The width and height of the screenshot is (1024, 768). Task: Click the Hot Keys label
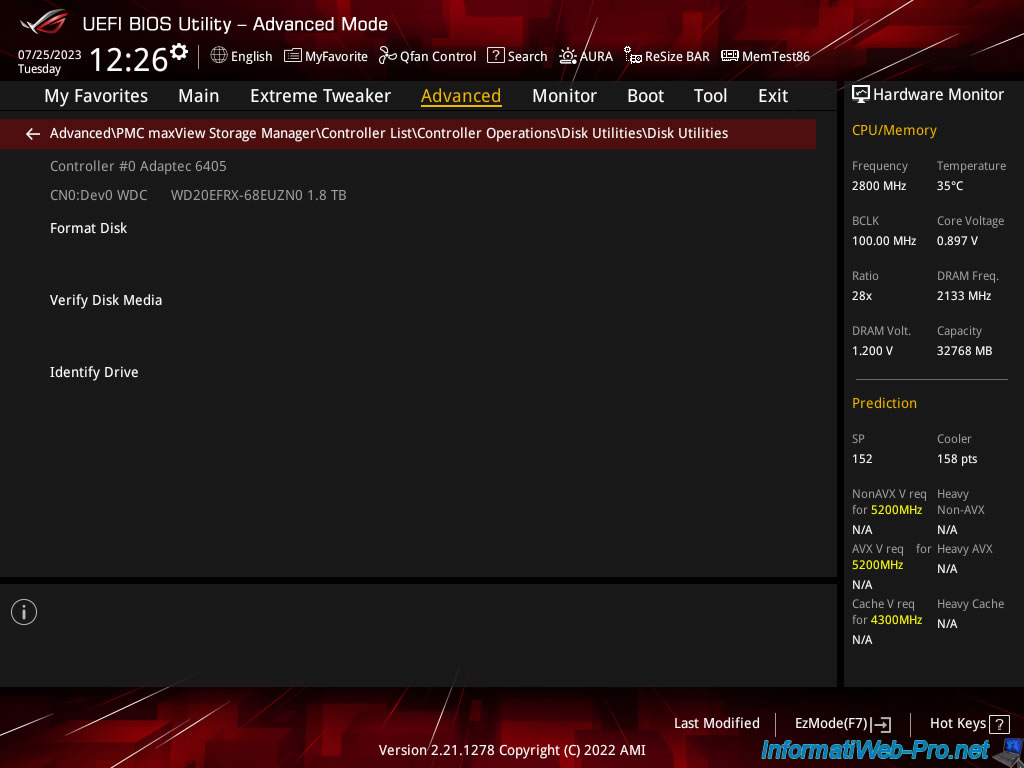(x=957, y=724)
